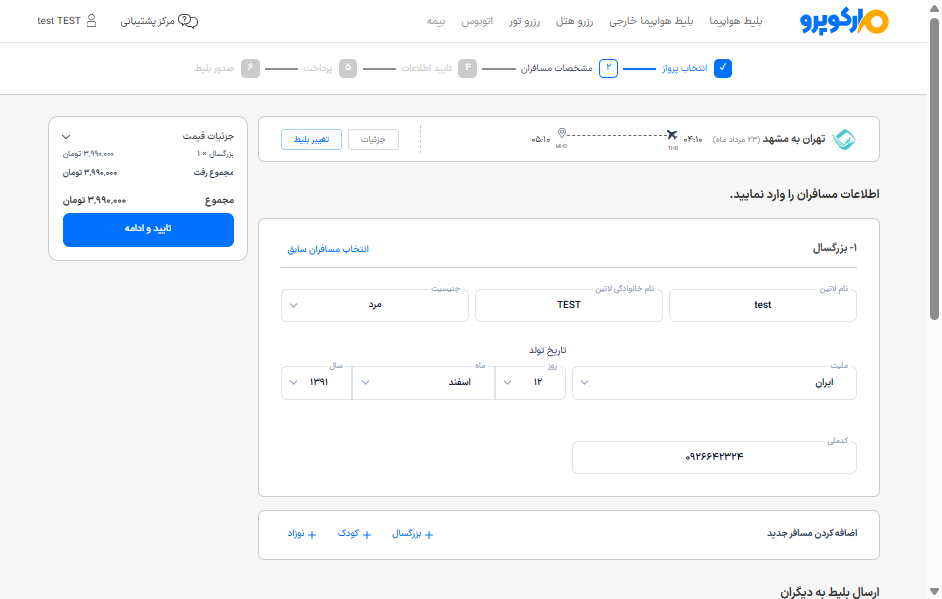Click the airline logo on the flight card
The height and width of the screenshot is (599, 942).
(x=844, y=139)
